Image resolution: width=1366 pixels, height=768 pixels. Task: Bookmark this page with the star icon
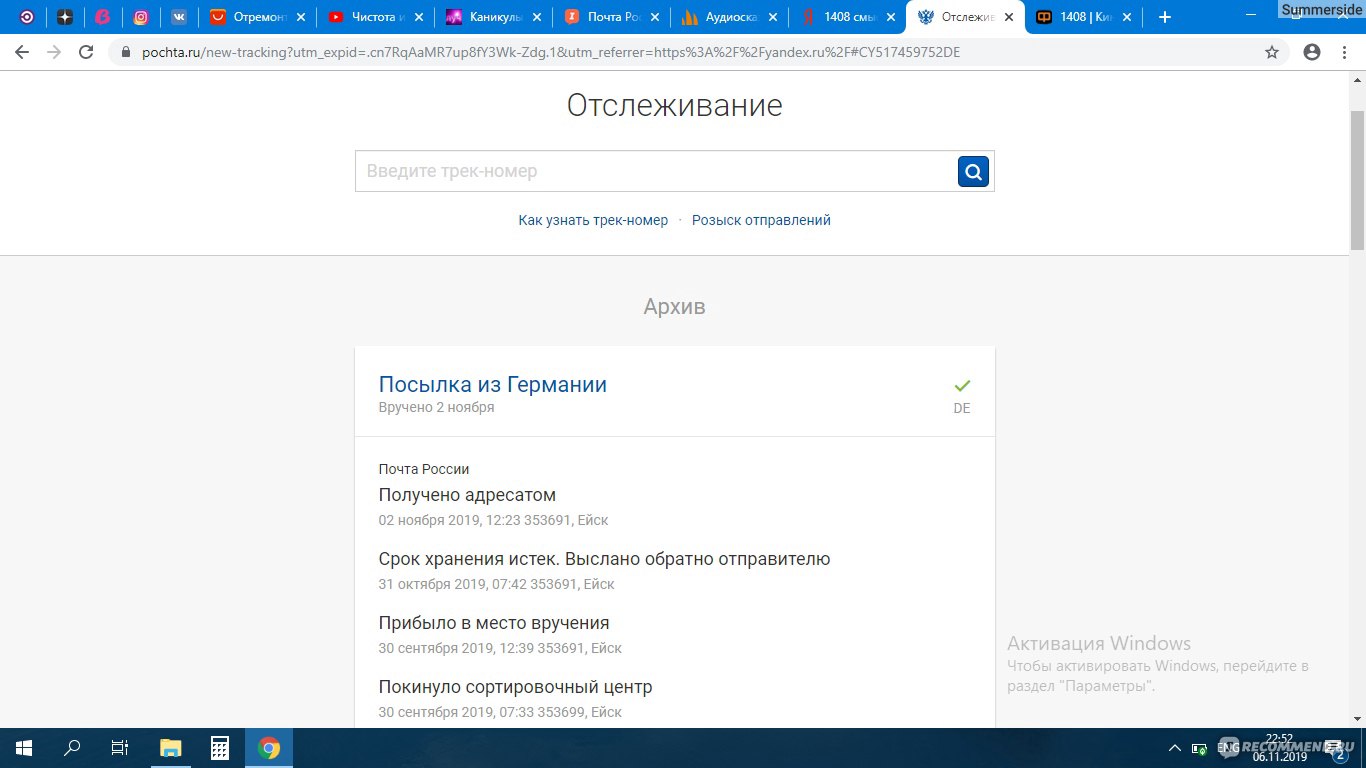(1272, 52)
